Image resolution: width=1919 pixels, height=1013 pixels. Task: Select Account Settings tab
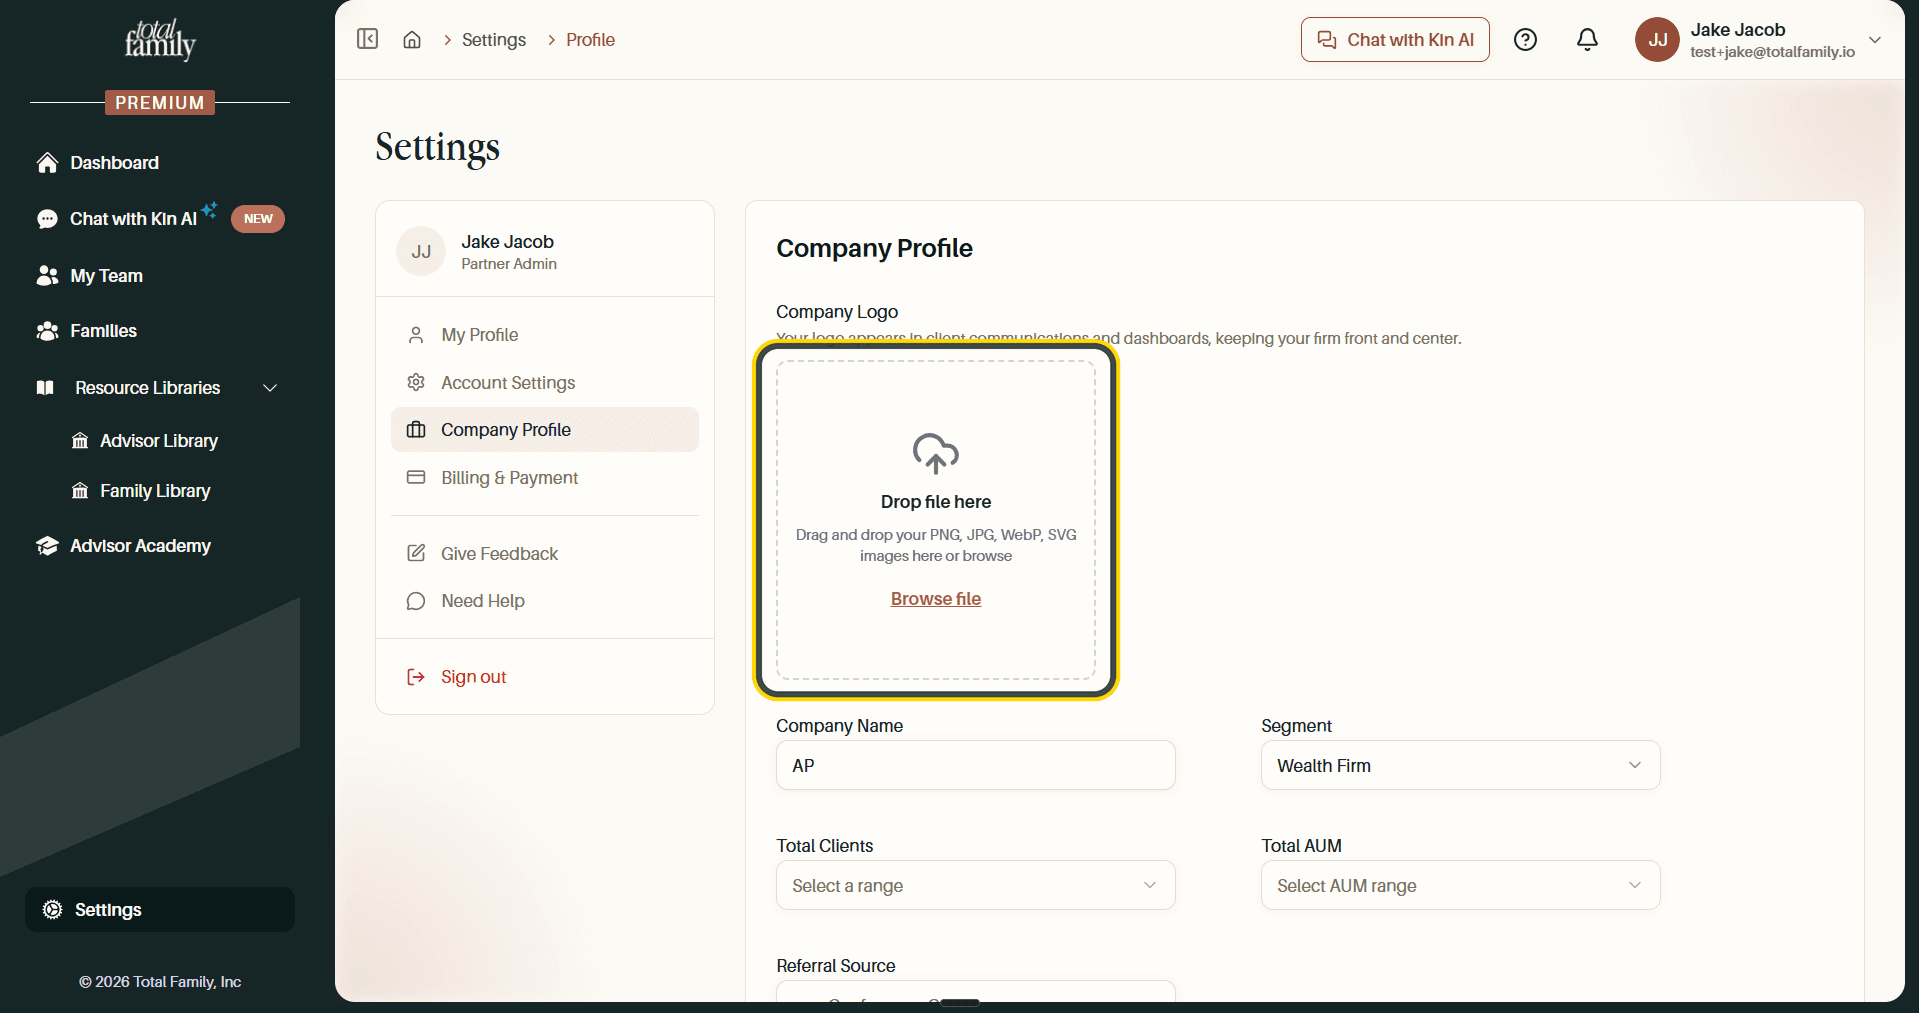545,383
